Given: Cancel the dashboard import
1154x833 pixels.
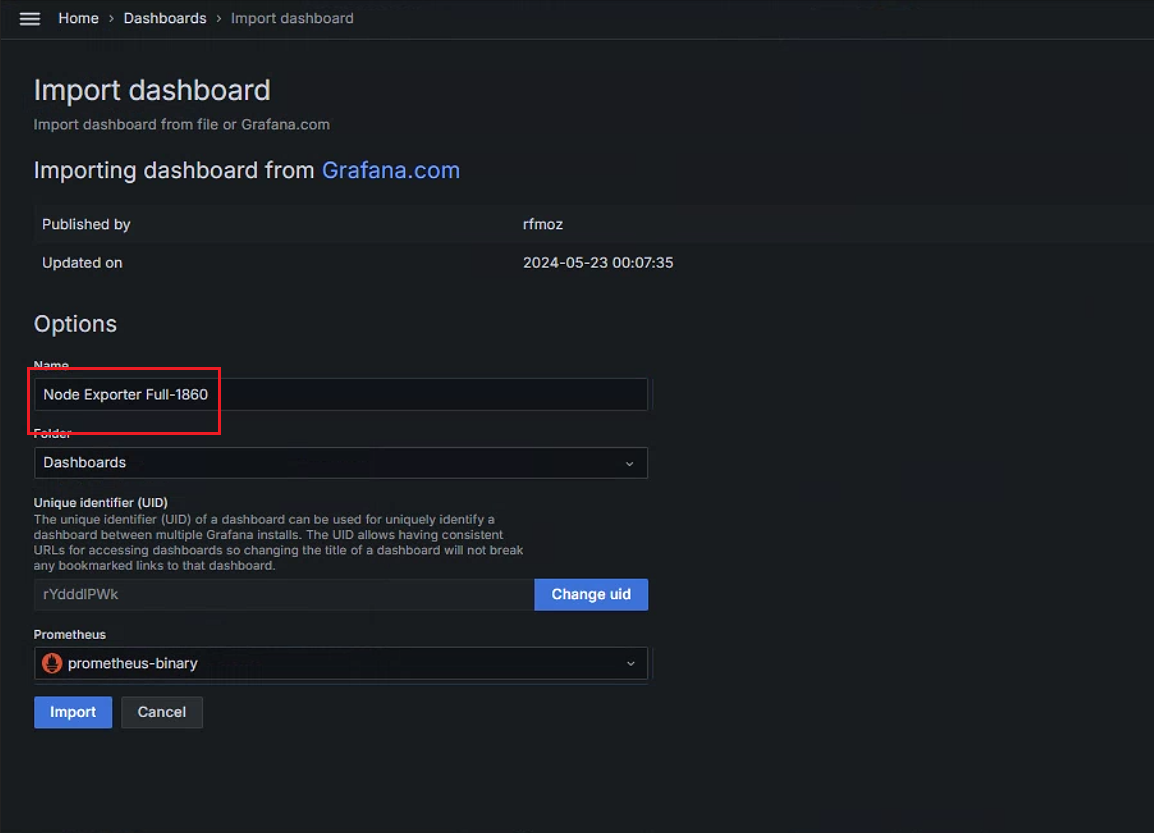Looking at the screenshot, I should coord(162,712).
